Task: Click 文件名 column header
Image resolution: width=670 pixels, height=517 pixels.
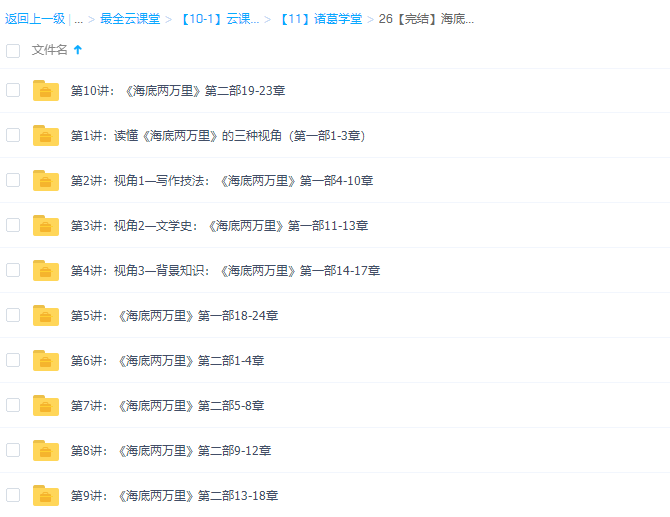Action: click(50, 50)
